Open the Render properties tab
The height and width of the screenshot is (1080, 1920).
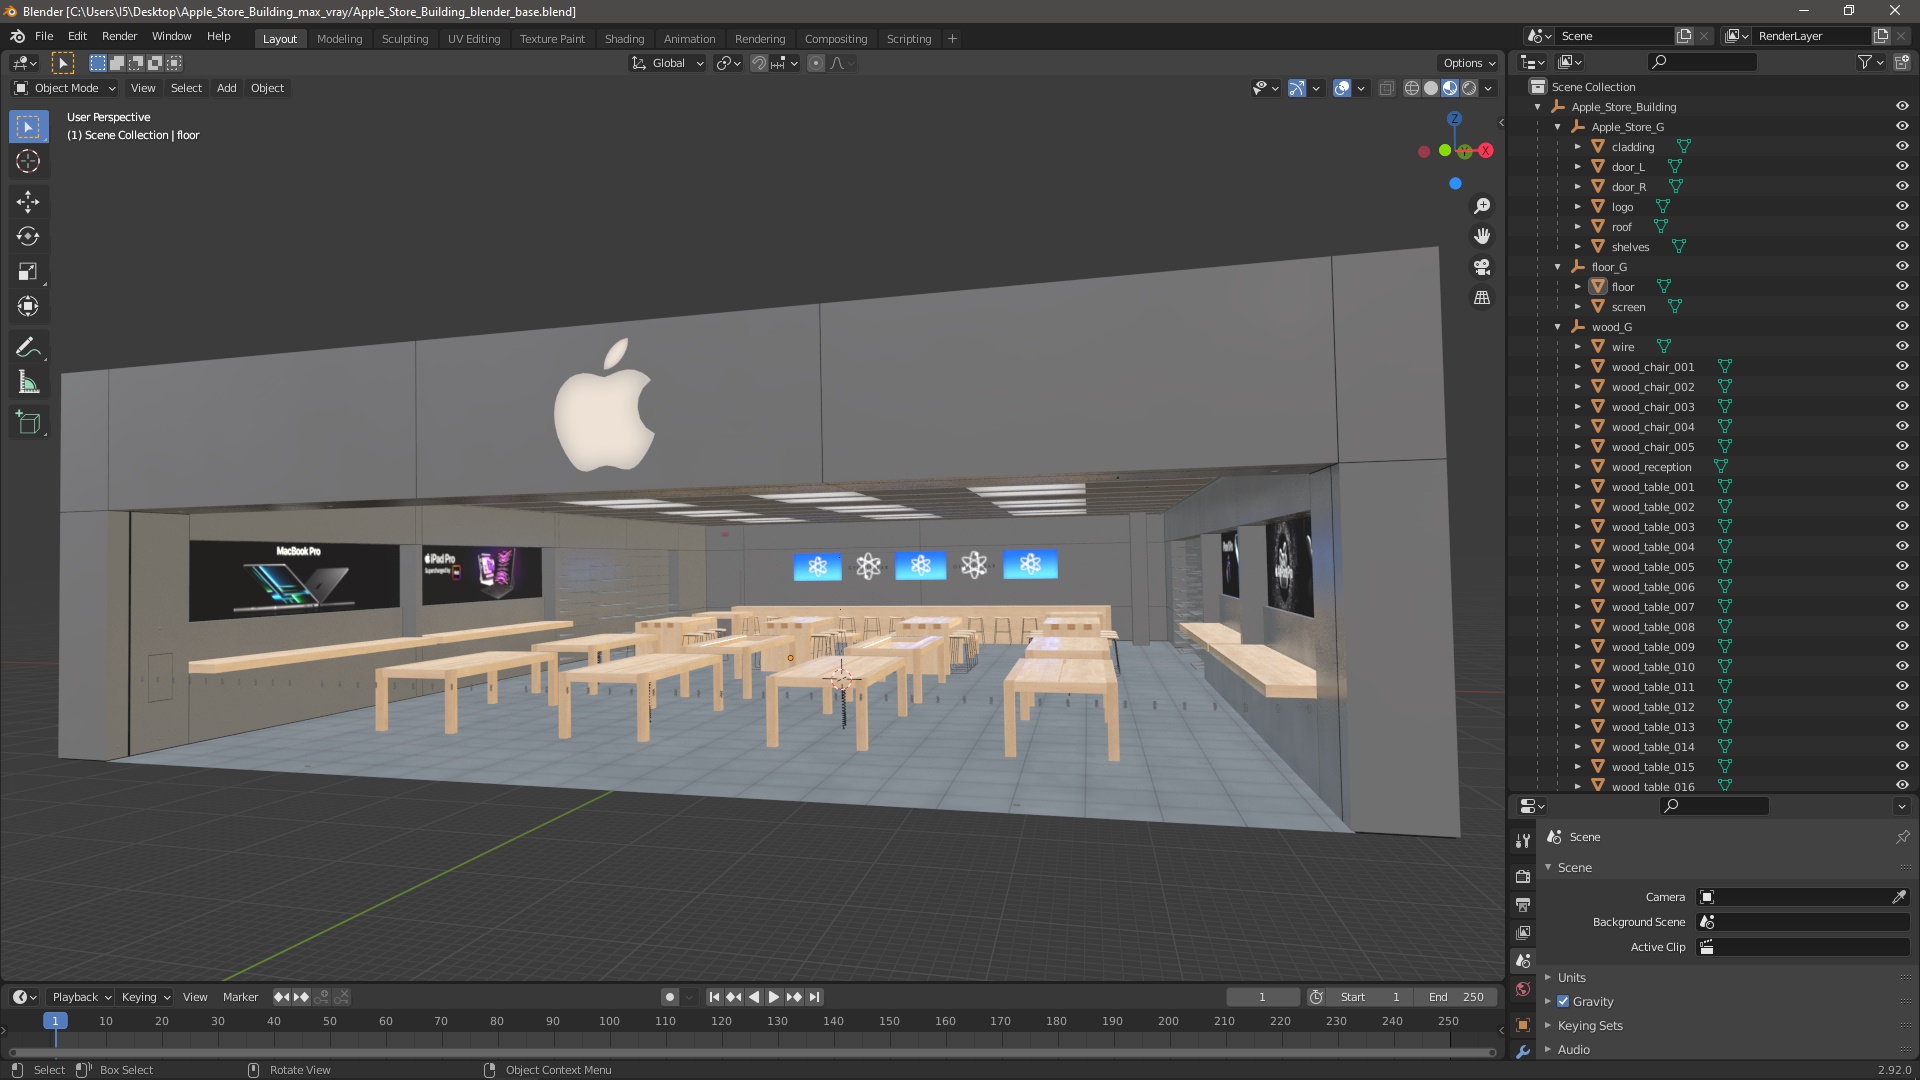(x=1523, y=876)
